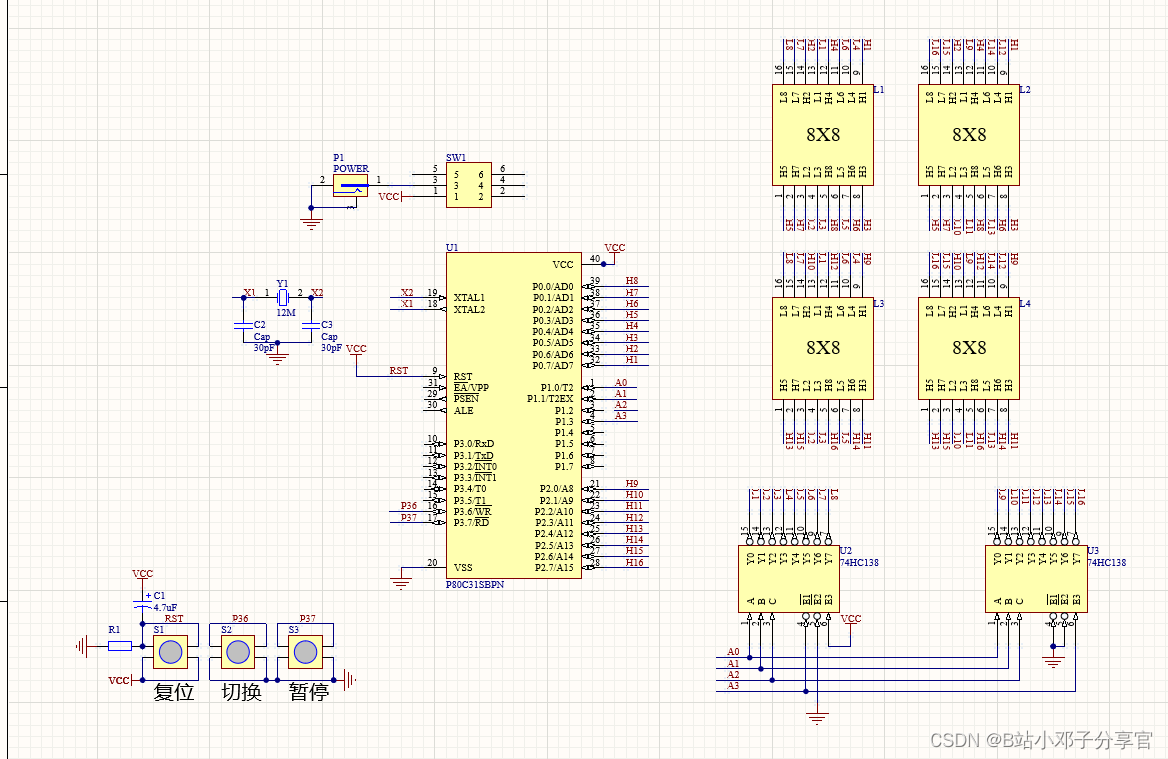Viewport: 1168px width, 759px height.
Task: Click the VCC port left of S1
Action: tap(121, 680)
